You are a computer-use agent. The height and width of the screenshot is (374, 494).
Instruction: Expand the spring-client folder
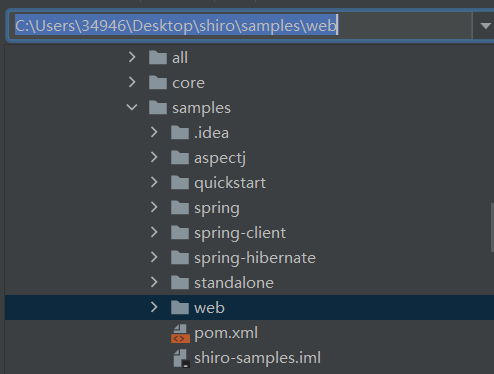pos(154,232)
